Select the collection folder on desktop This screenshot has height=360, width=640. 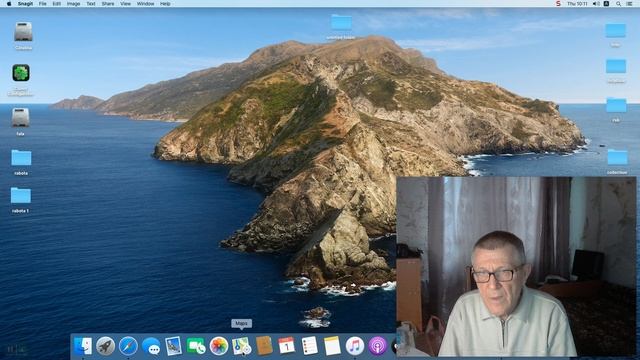click(x=617, y=157)
